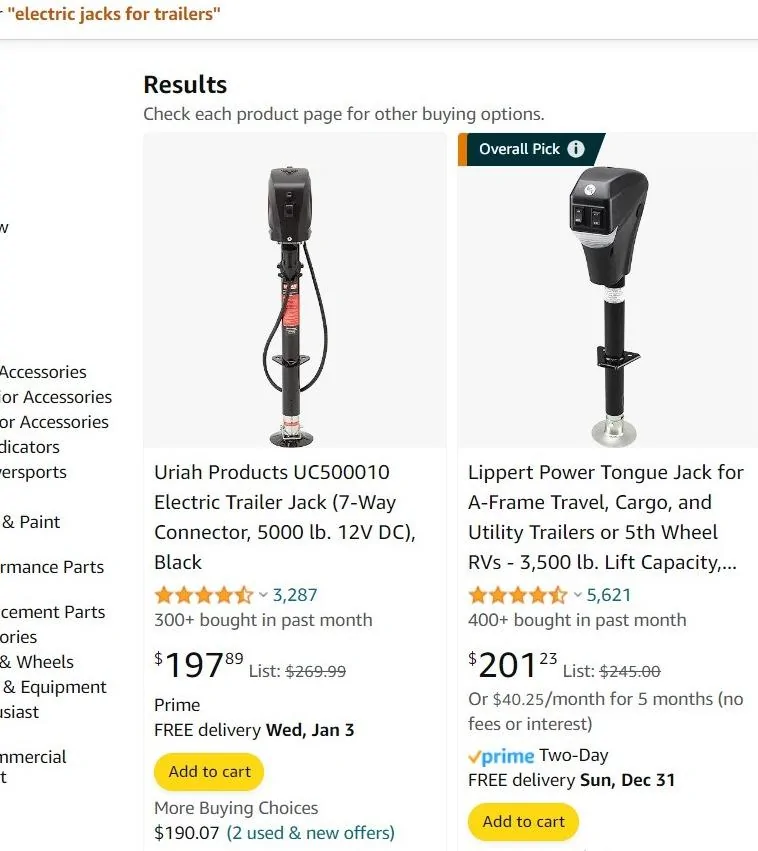Select the & Wheels sidebar category

click(37, 662)
